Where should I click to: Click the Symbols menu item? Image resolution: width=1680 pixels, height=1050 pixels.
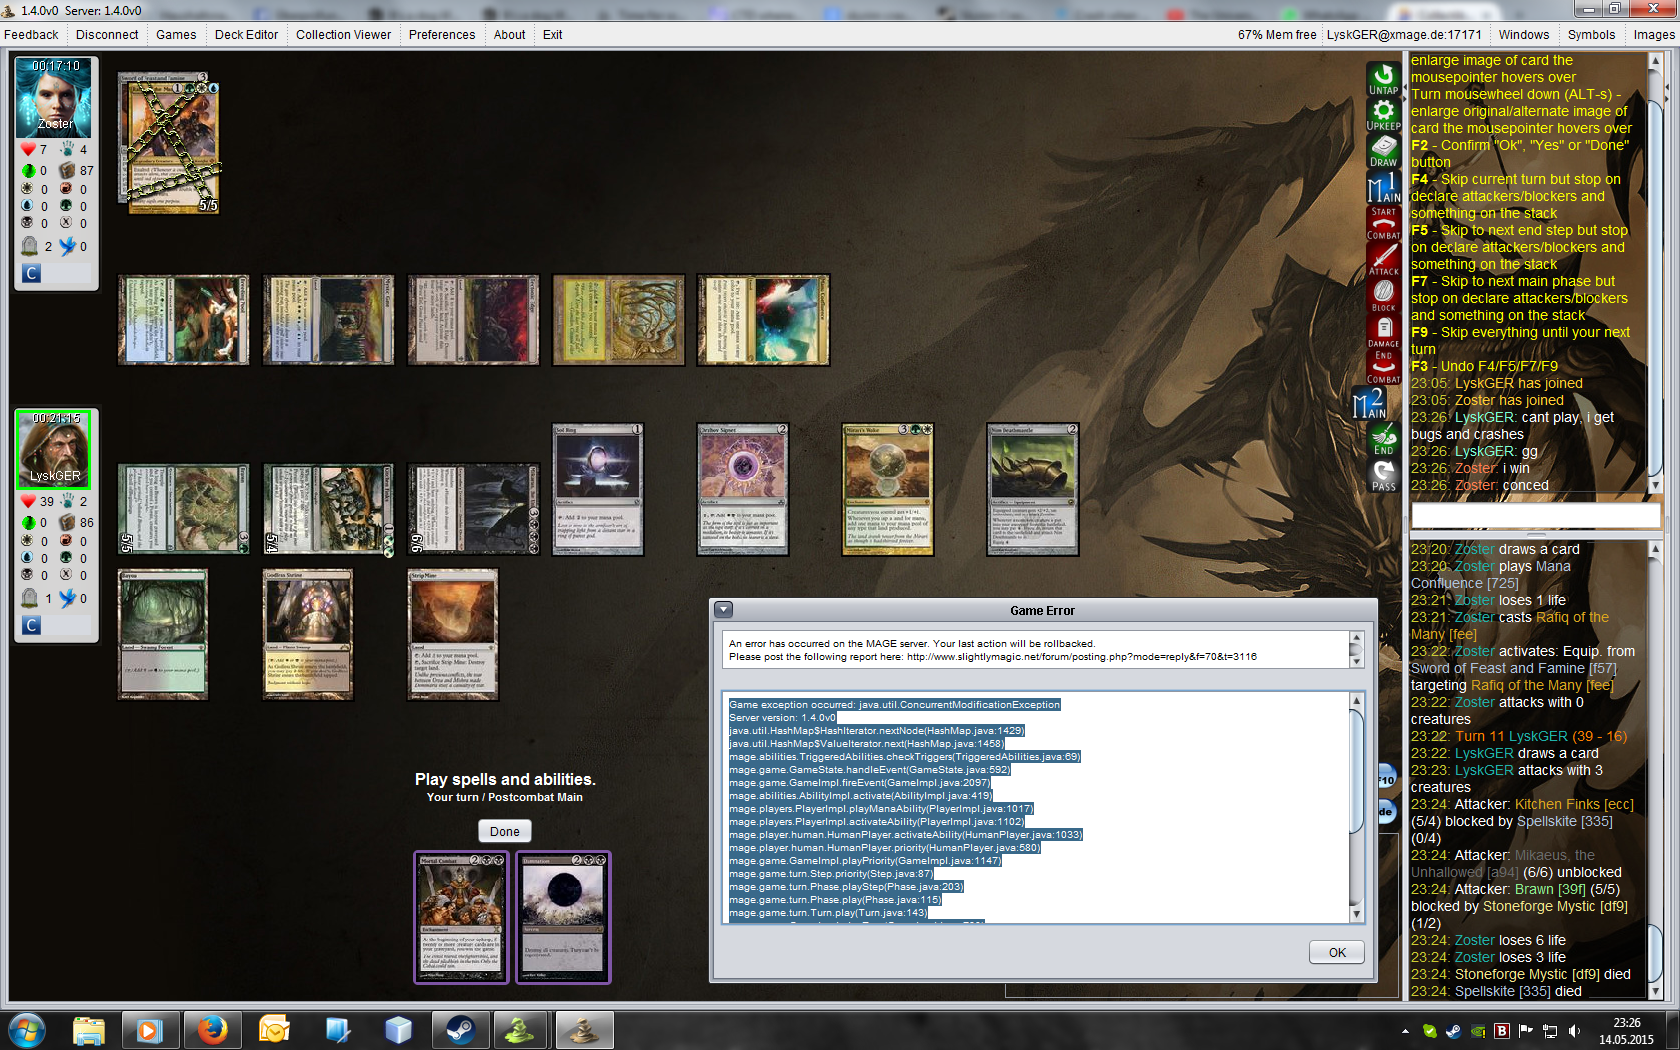coord(1591,35)
